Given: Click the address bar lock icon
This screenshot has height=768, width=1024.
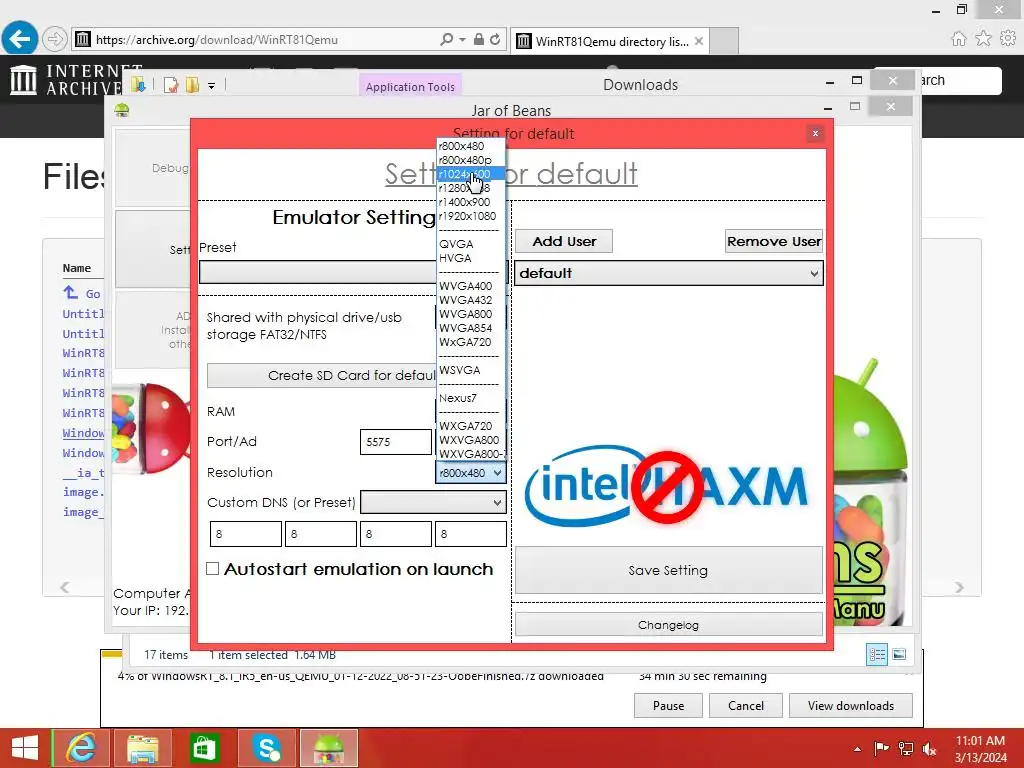Looking at the screenshot, I should [479, 39].
